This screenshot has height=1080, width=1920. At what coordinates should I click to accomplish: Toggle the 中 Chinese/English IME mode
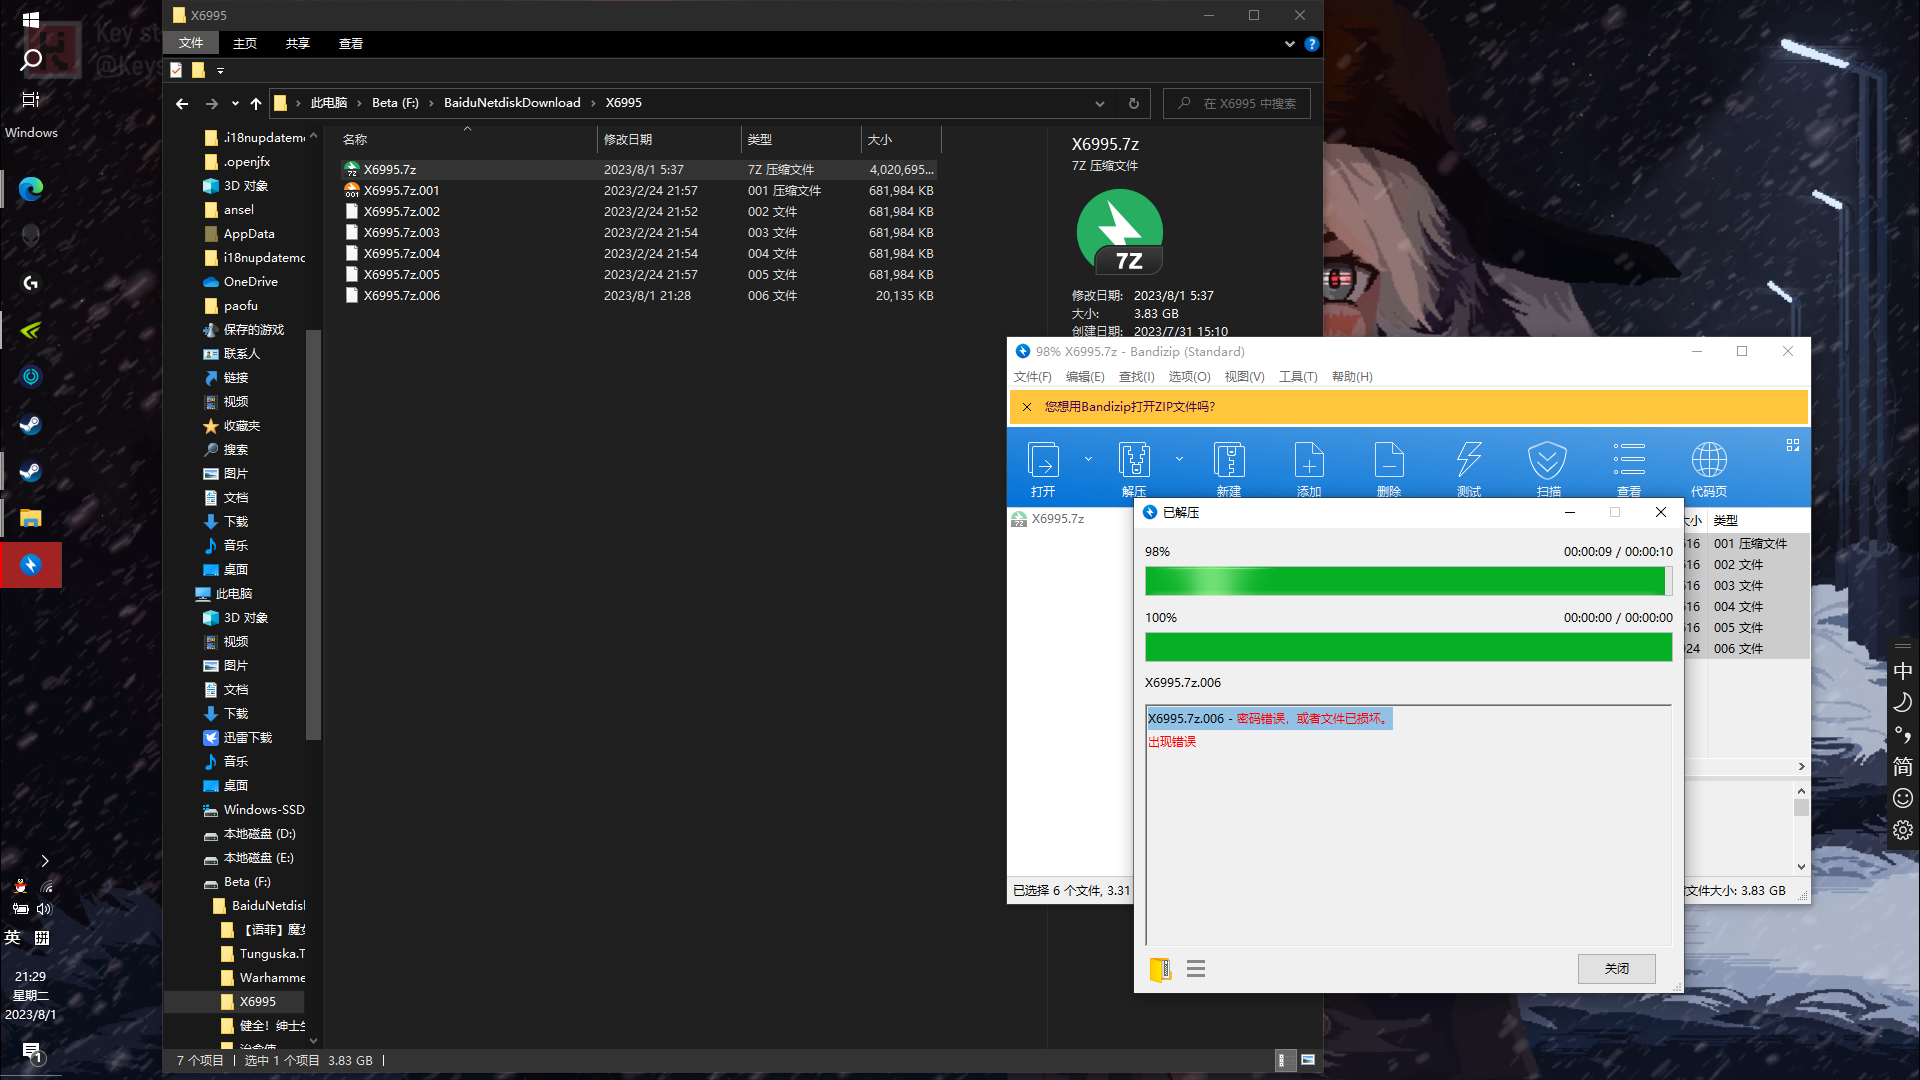point(1902,671)
